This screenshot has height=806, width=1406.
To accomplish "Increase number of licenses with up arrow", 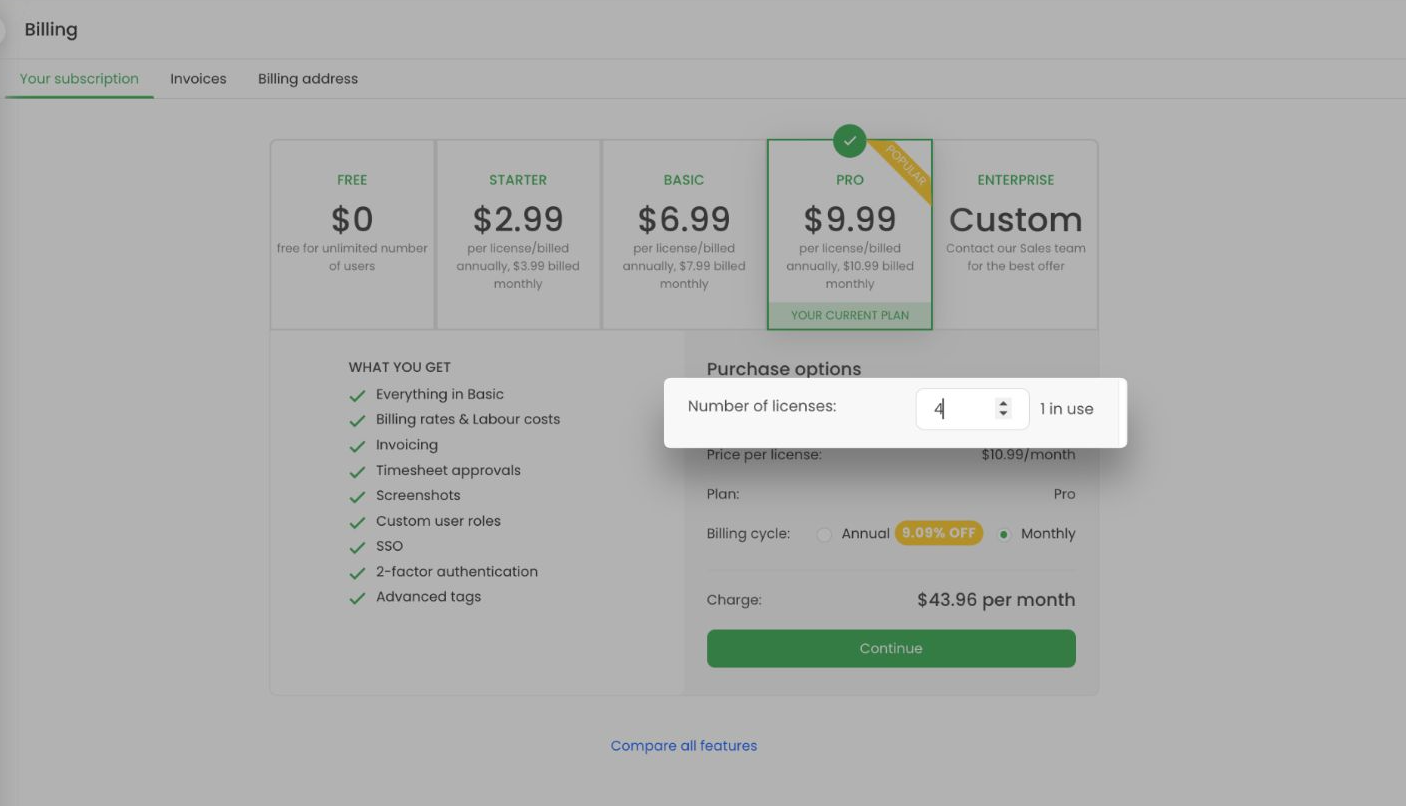I will pos(1003,403).
